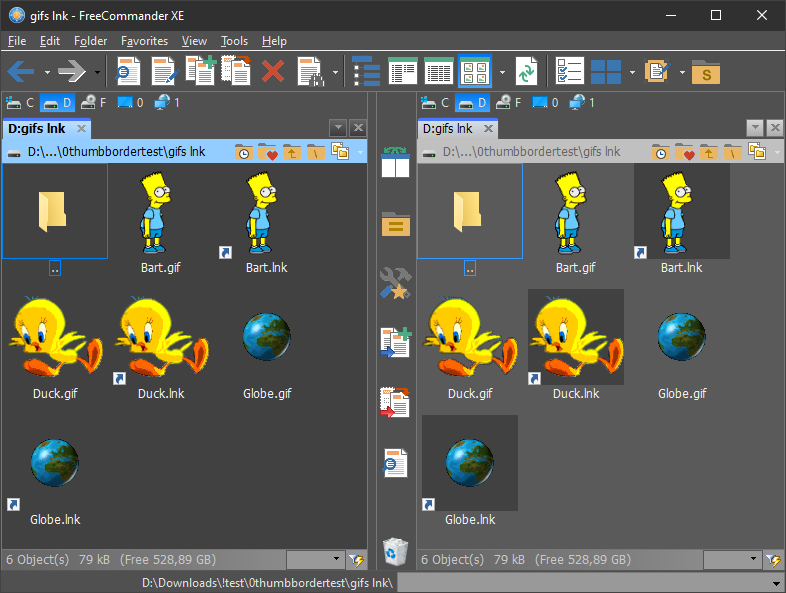
Task: Go forward with the white right arrow
Action: point(72,72)
